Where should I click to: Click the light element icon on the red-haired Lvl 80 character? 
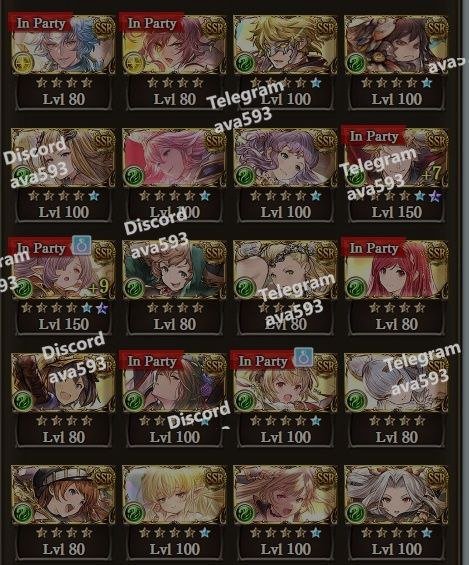pos(135,62)
